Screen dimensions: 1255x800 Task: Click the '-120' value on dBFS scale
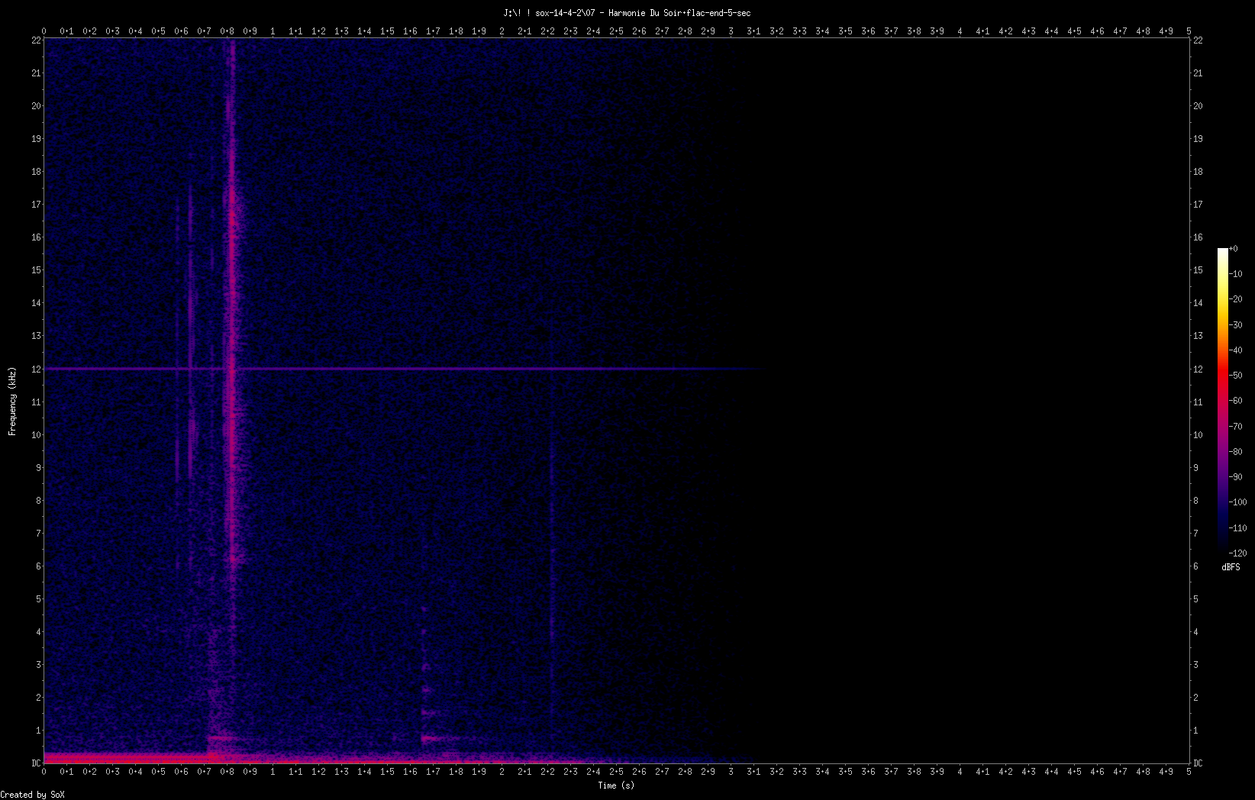1238,552
